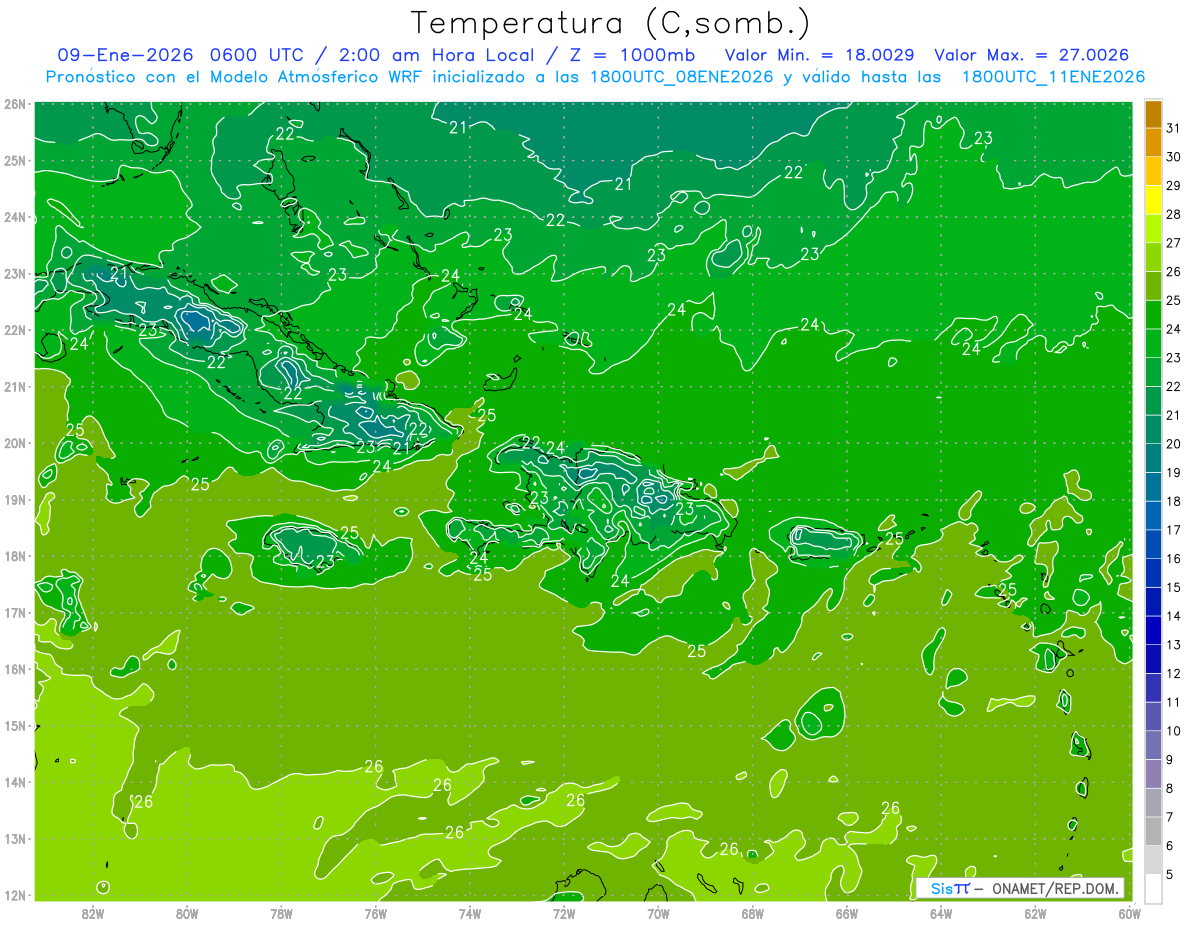
Task: Click the 74W longitude axis label
Action: point(469,913)
